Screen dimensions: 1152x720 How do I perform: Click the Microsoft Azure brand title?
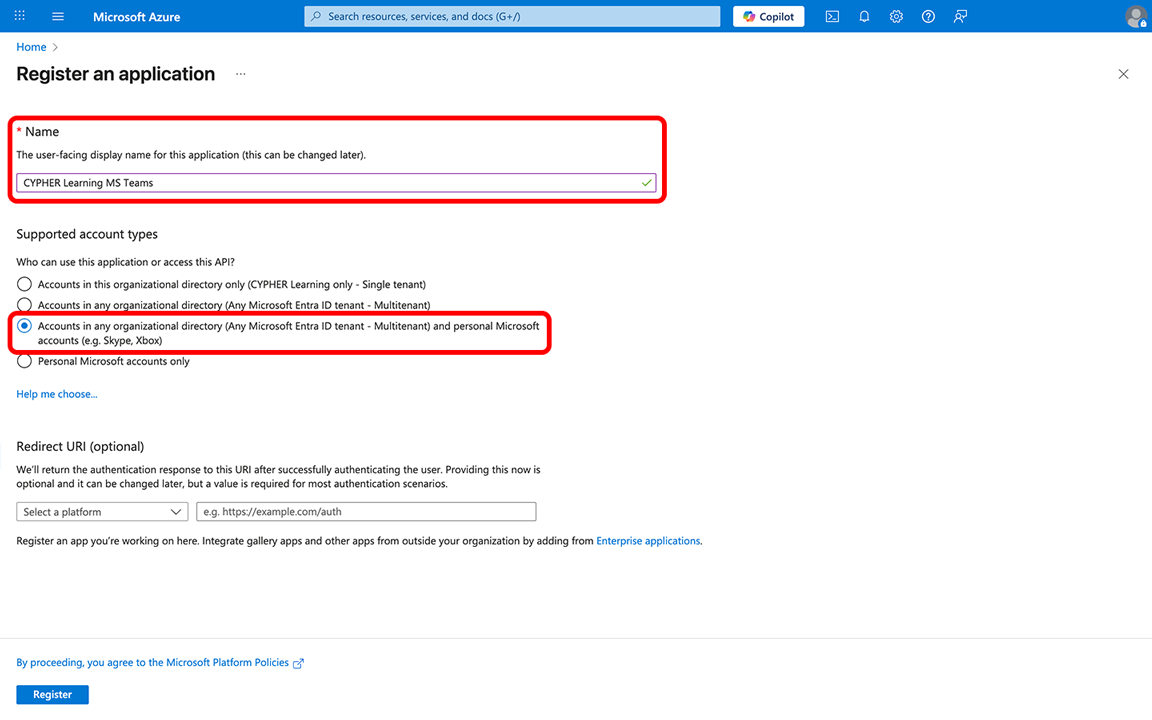pos(137,17)
